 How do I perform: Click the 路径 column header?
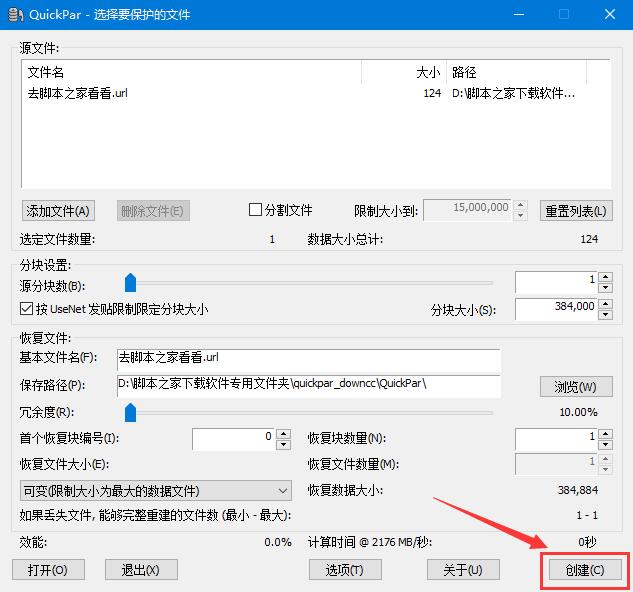(516, 72)
